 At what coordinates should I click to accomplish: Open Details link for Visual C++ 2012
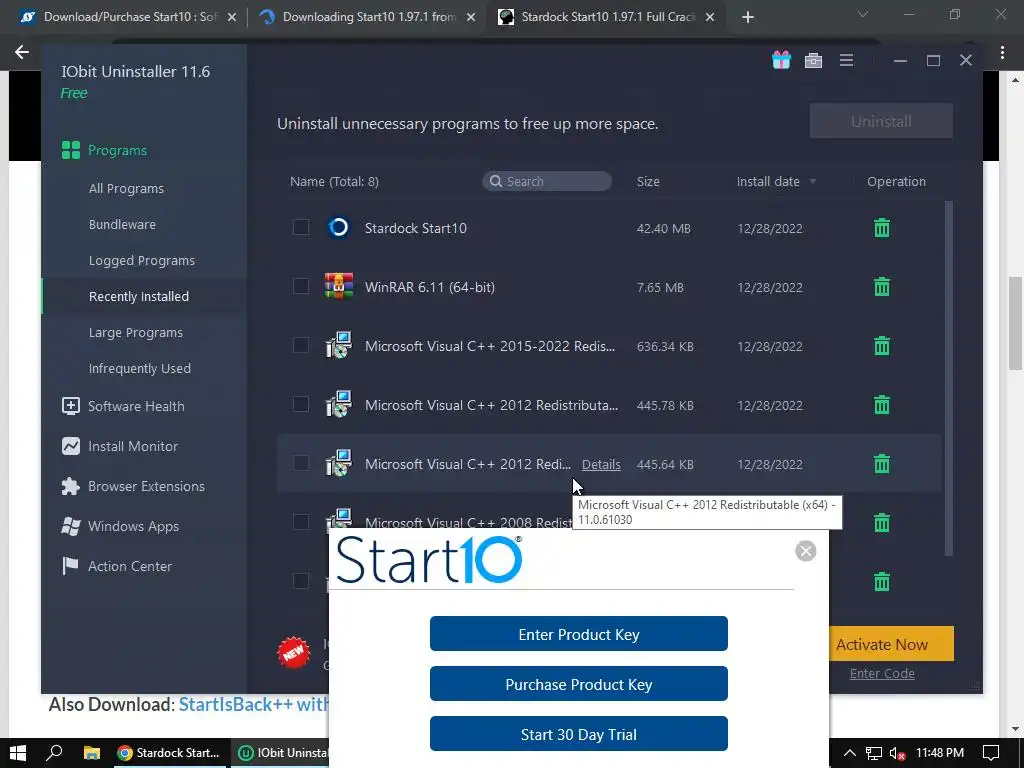coord(601,464)
